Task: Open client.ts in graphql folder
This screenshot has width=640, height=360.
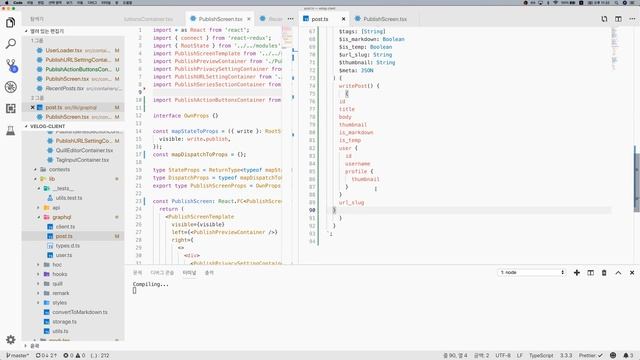Action: pyautogui.click(x=65, y=227)
